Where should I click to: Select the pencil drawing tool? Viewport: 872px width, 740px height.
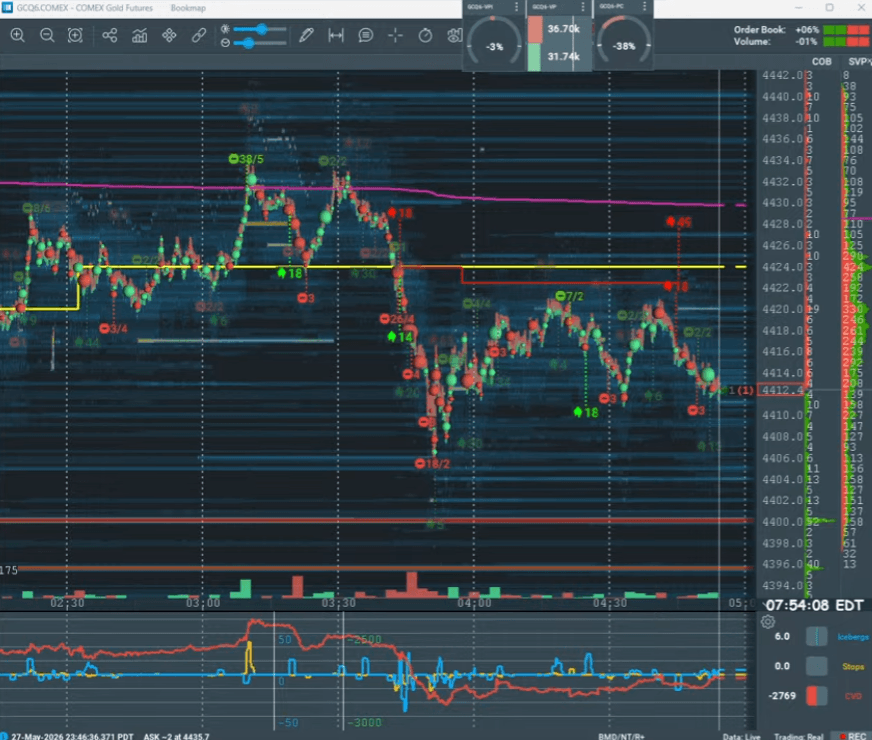click(x=306, y=36)
